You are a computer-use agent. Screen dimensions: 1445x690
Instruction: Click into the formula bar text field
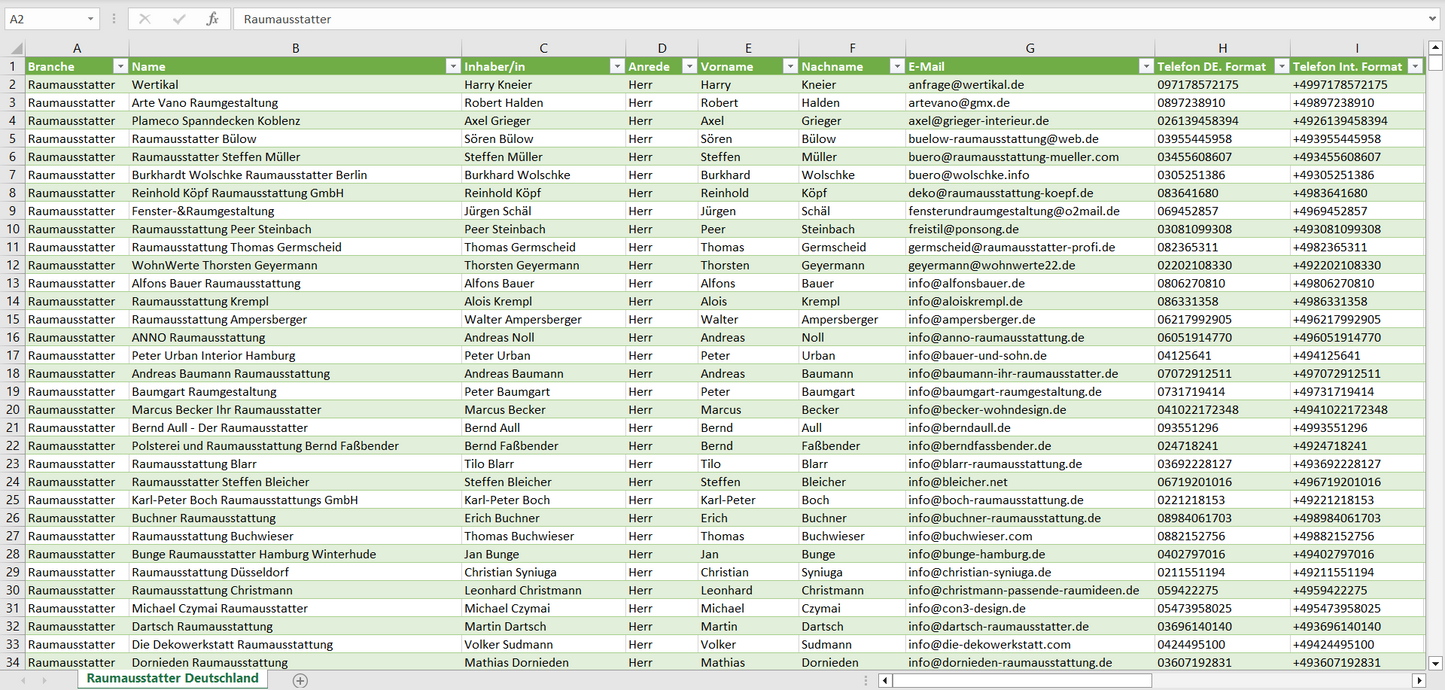[800, 19]
